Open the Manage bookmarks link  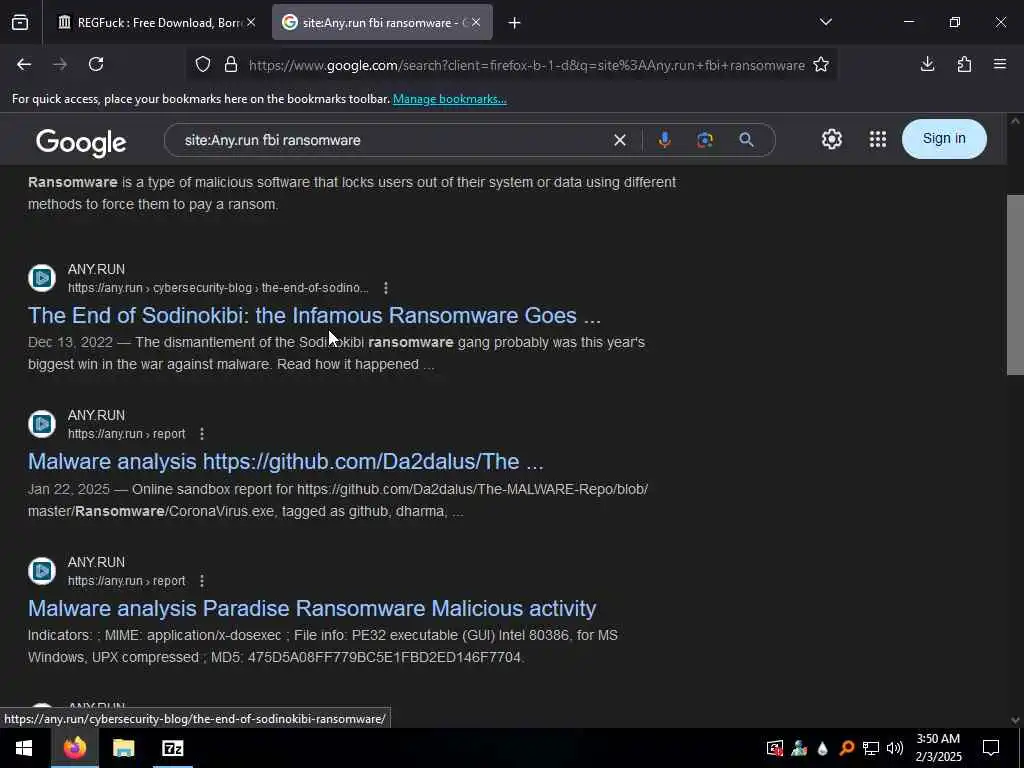449,99
